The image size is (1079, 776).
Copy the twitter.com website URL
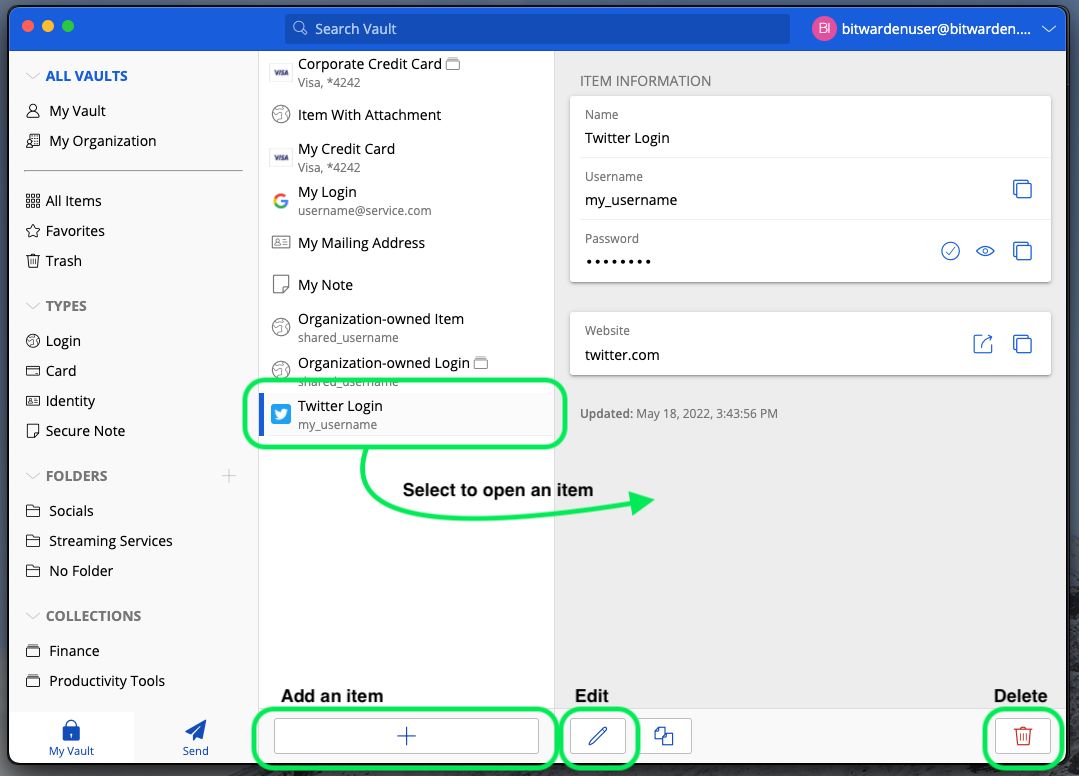1022,343
